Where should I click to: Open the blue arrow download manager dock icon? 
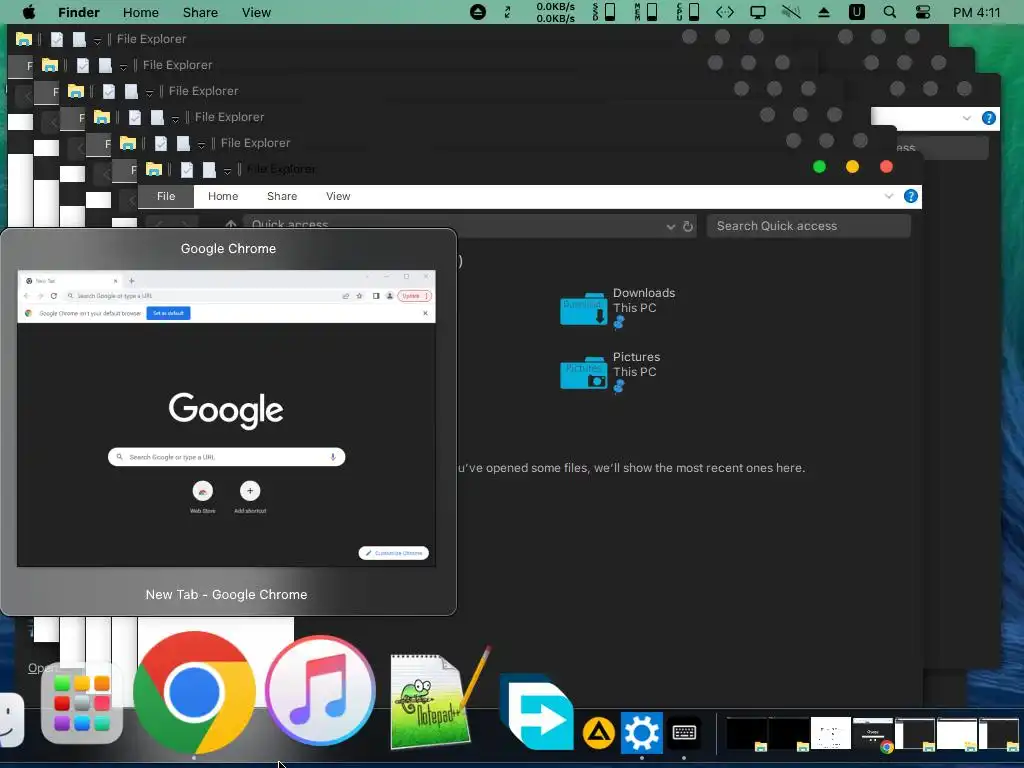point(537,711)
